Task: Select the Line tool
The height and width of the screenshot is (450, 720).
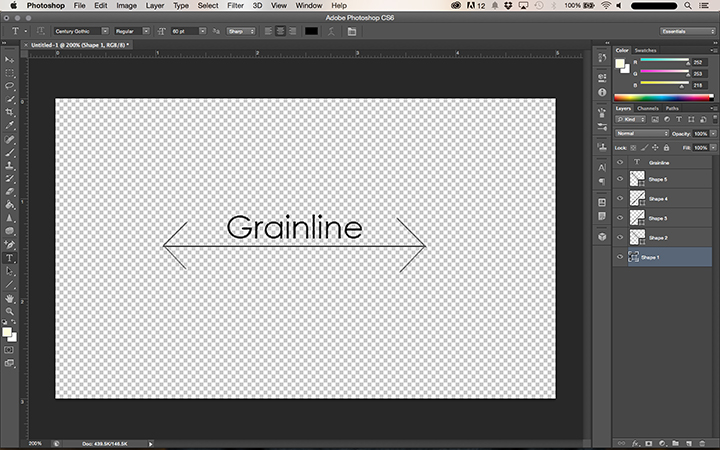Action: 9,285
